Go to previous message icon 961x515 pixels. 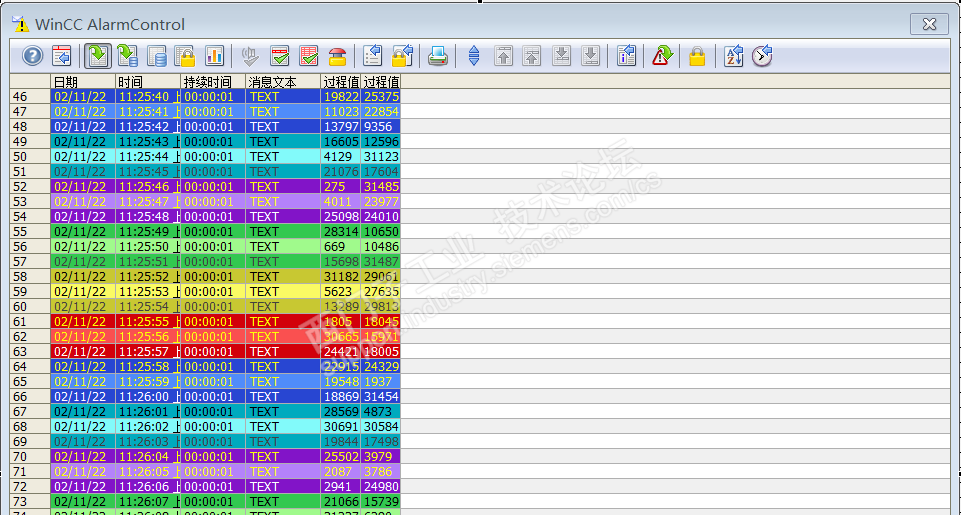[x=532, y=56]
